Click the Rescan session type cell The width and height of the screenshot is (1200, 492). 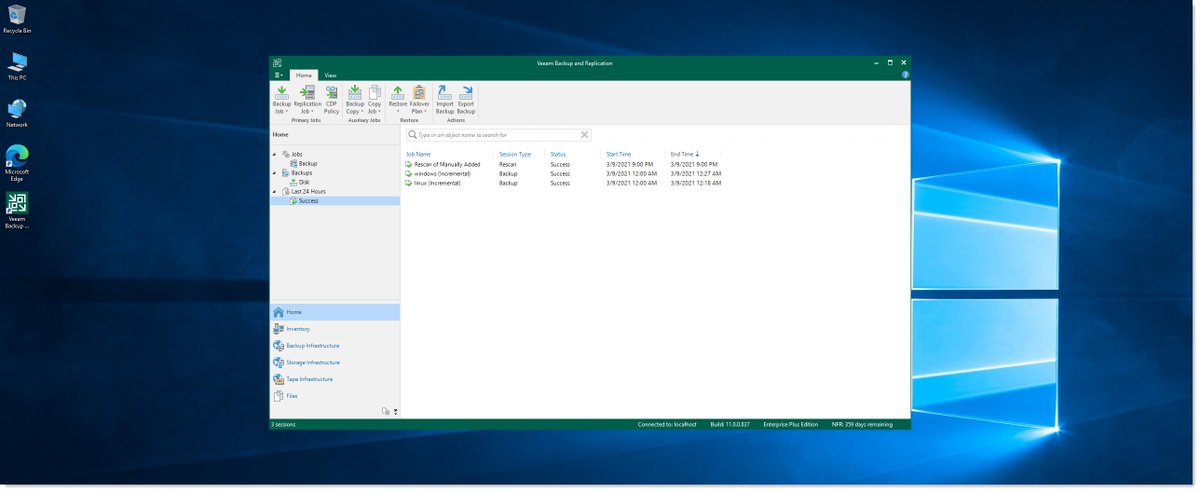tap(508, 164)
